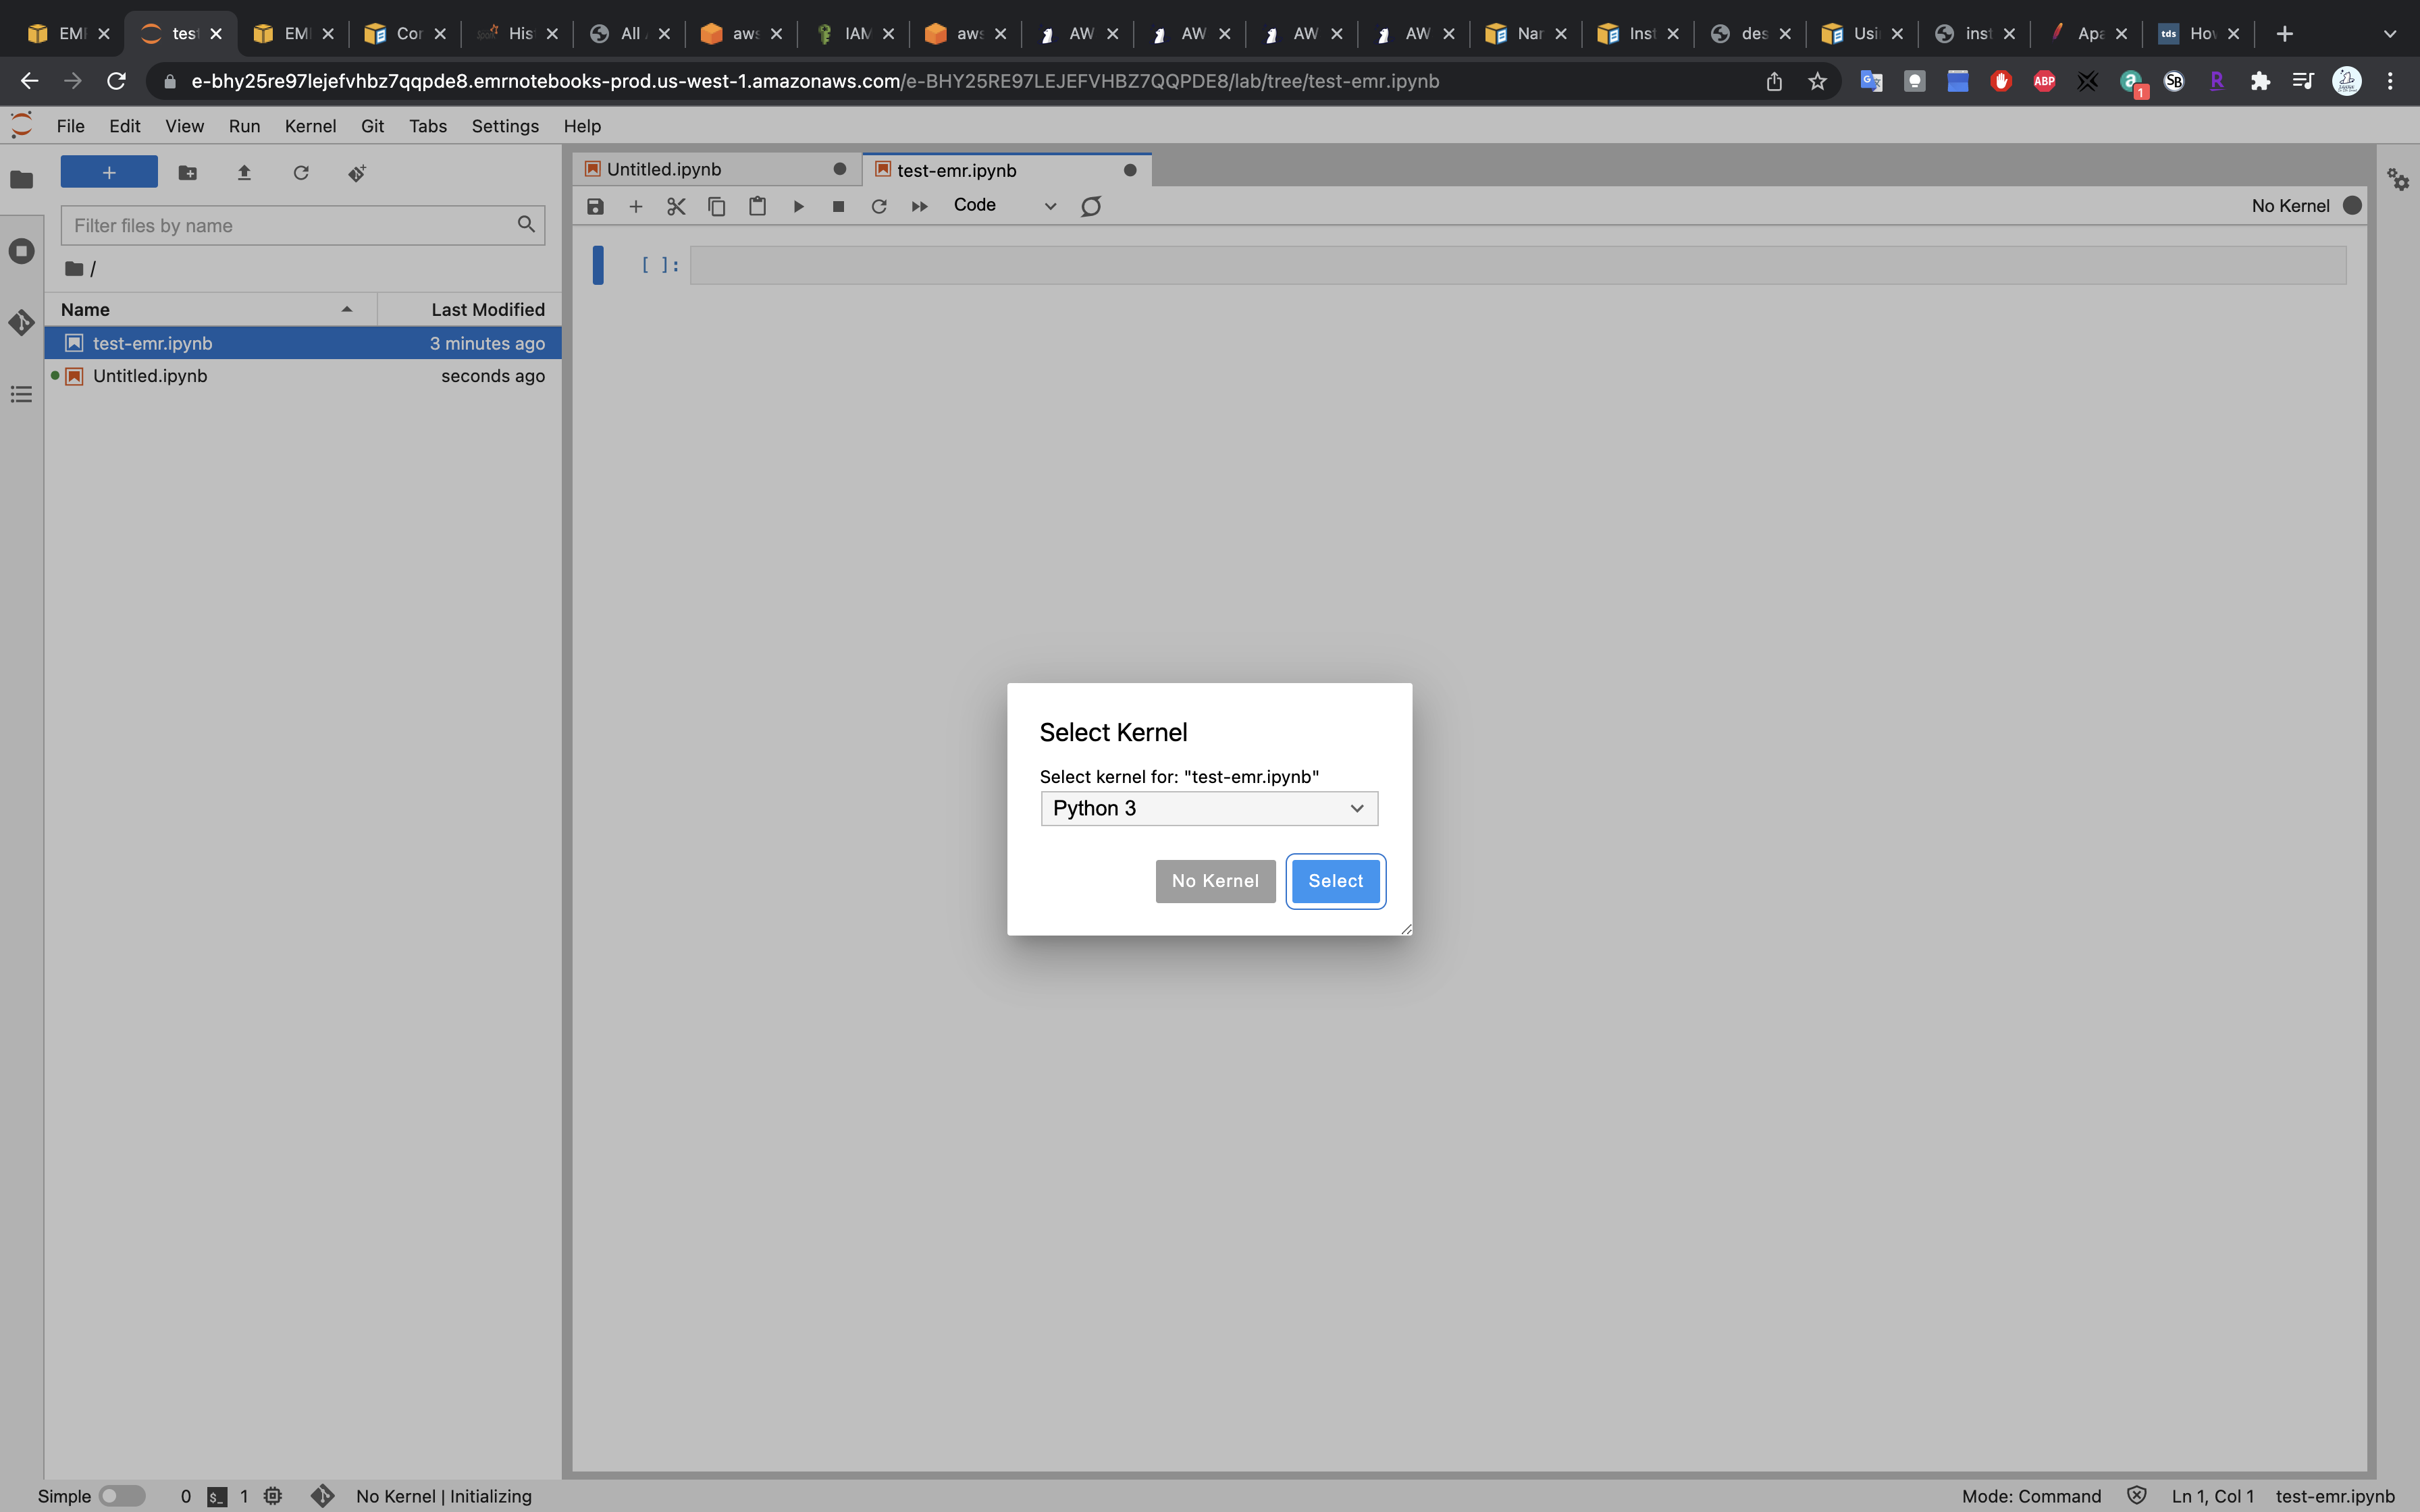Screen dimensions: 2420x1512
Task: Restart kernel and run all cells
Action: (919, 206)
